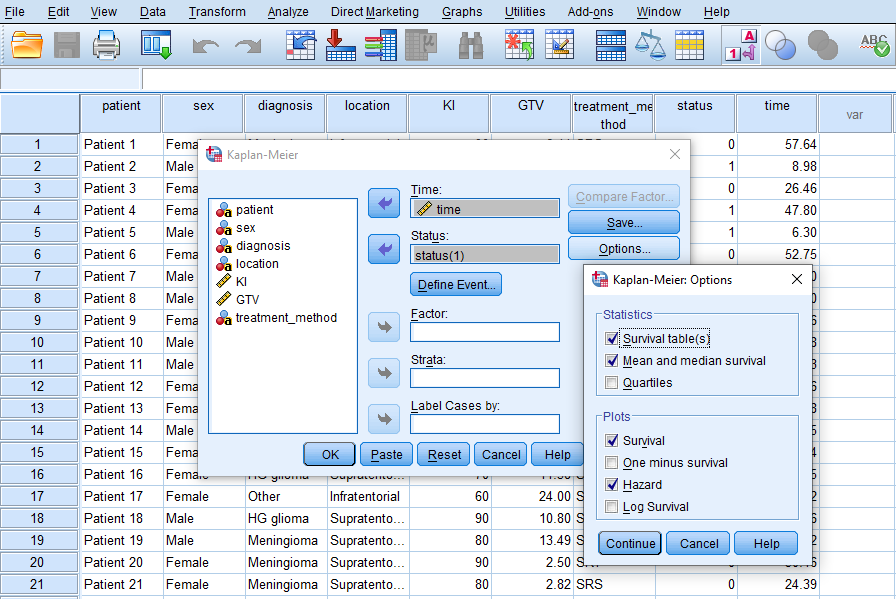The height and width of the screenshot is (599, 896).
Task: Open the Graphs menu
Action: (462, 11)
